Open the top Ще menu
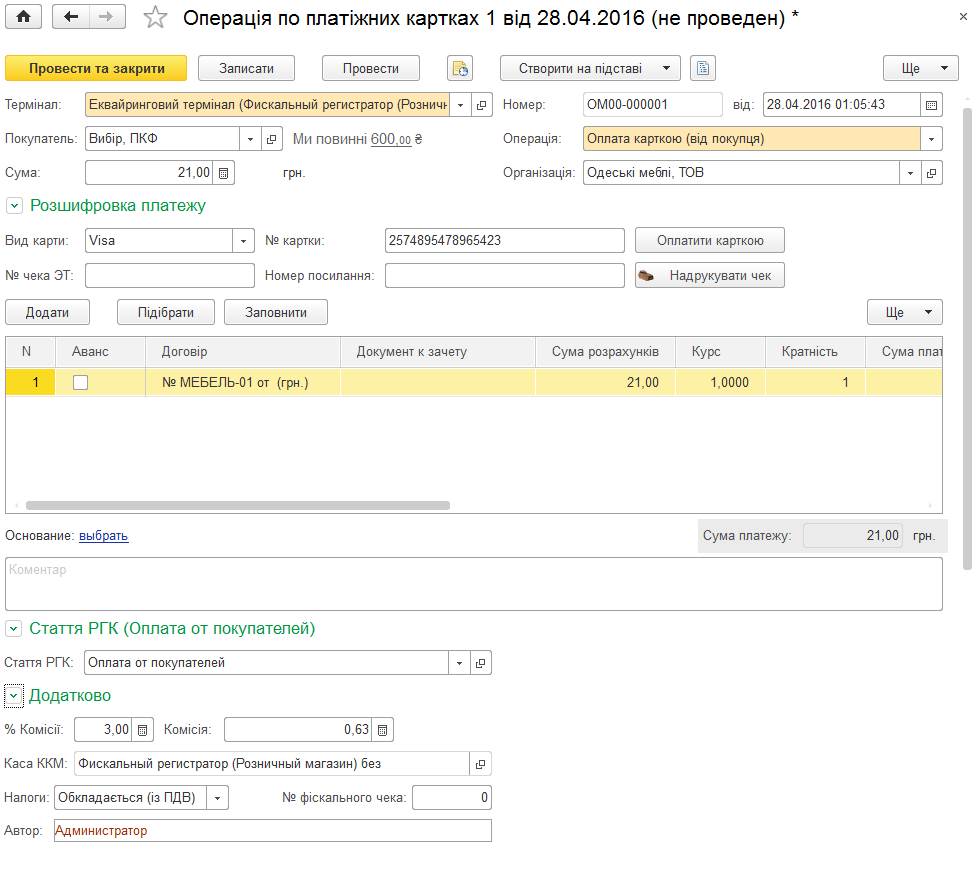Screen dimensions: 978x882 point(921,69)
